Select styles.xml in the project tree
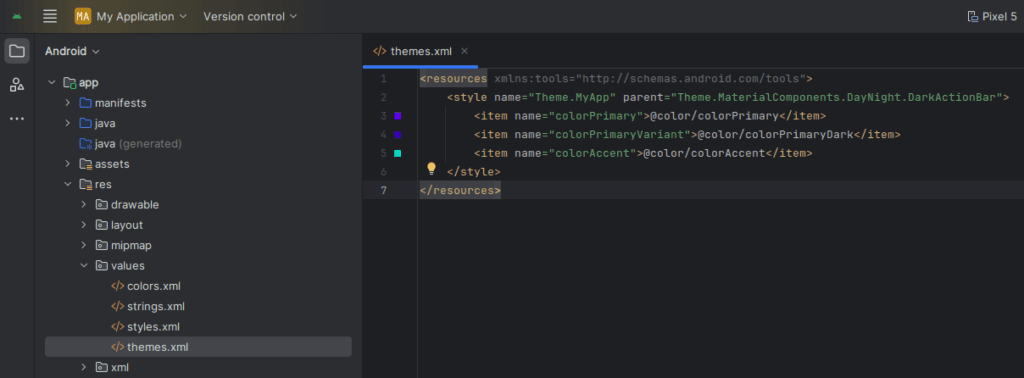 tap(153, 326)
